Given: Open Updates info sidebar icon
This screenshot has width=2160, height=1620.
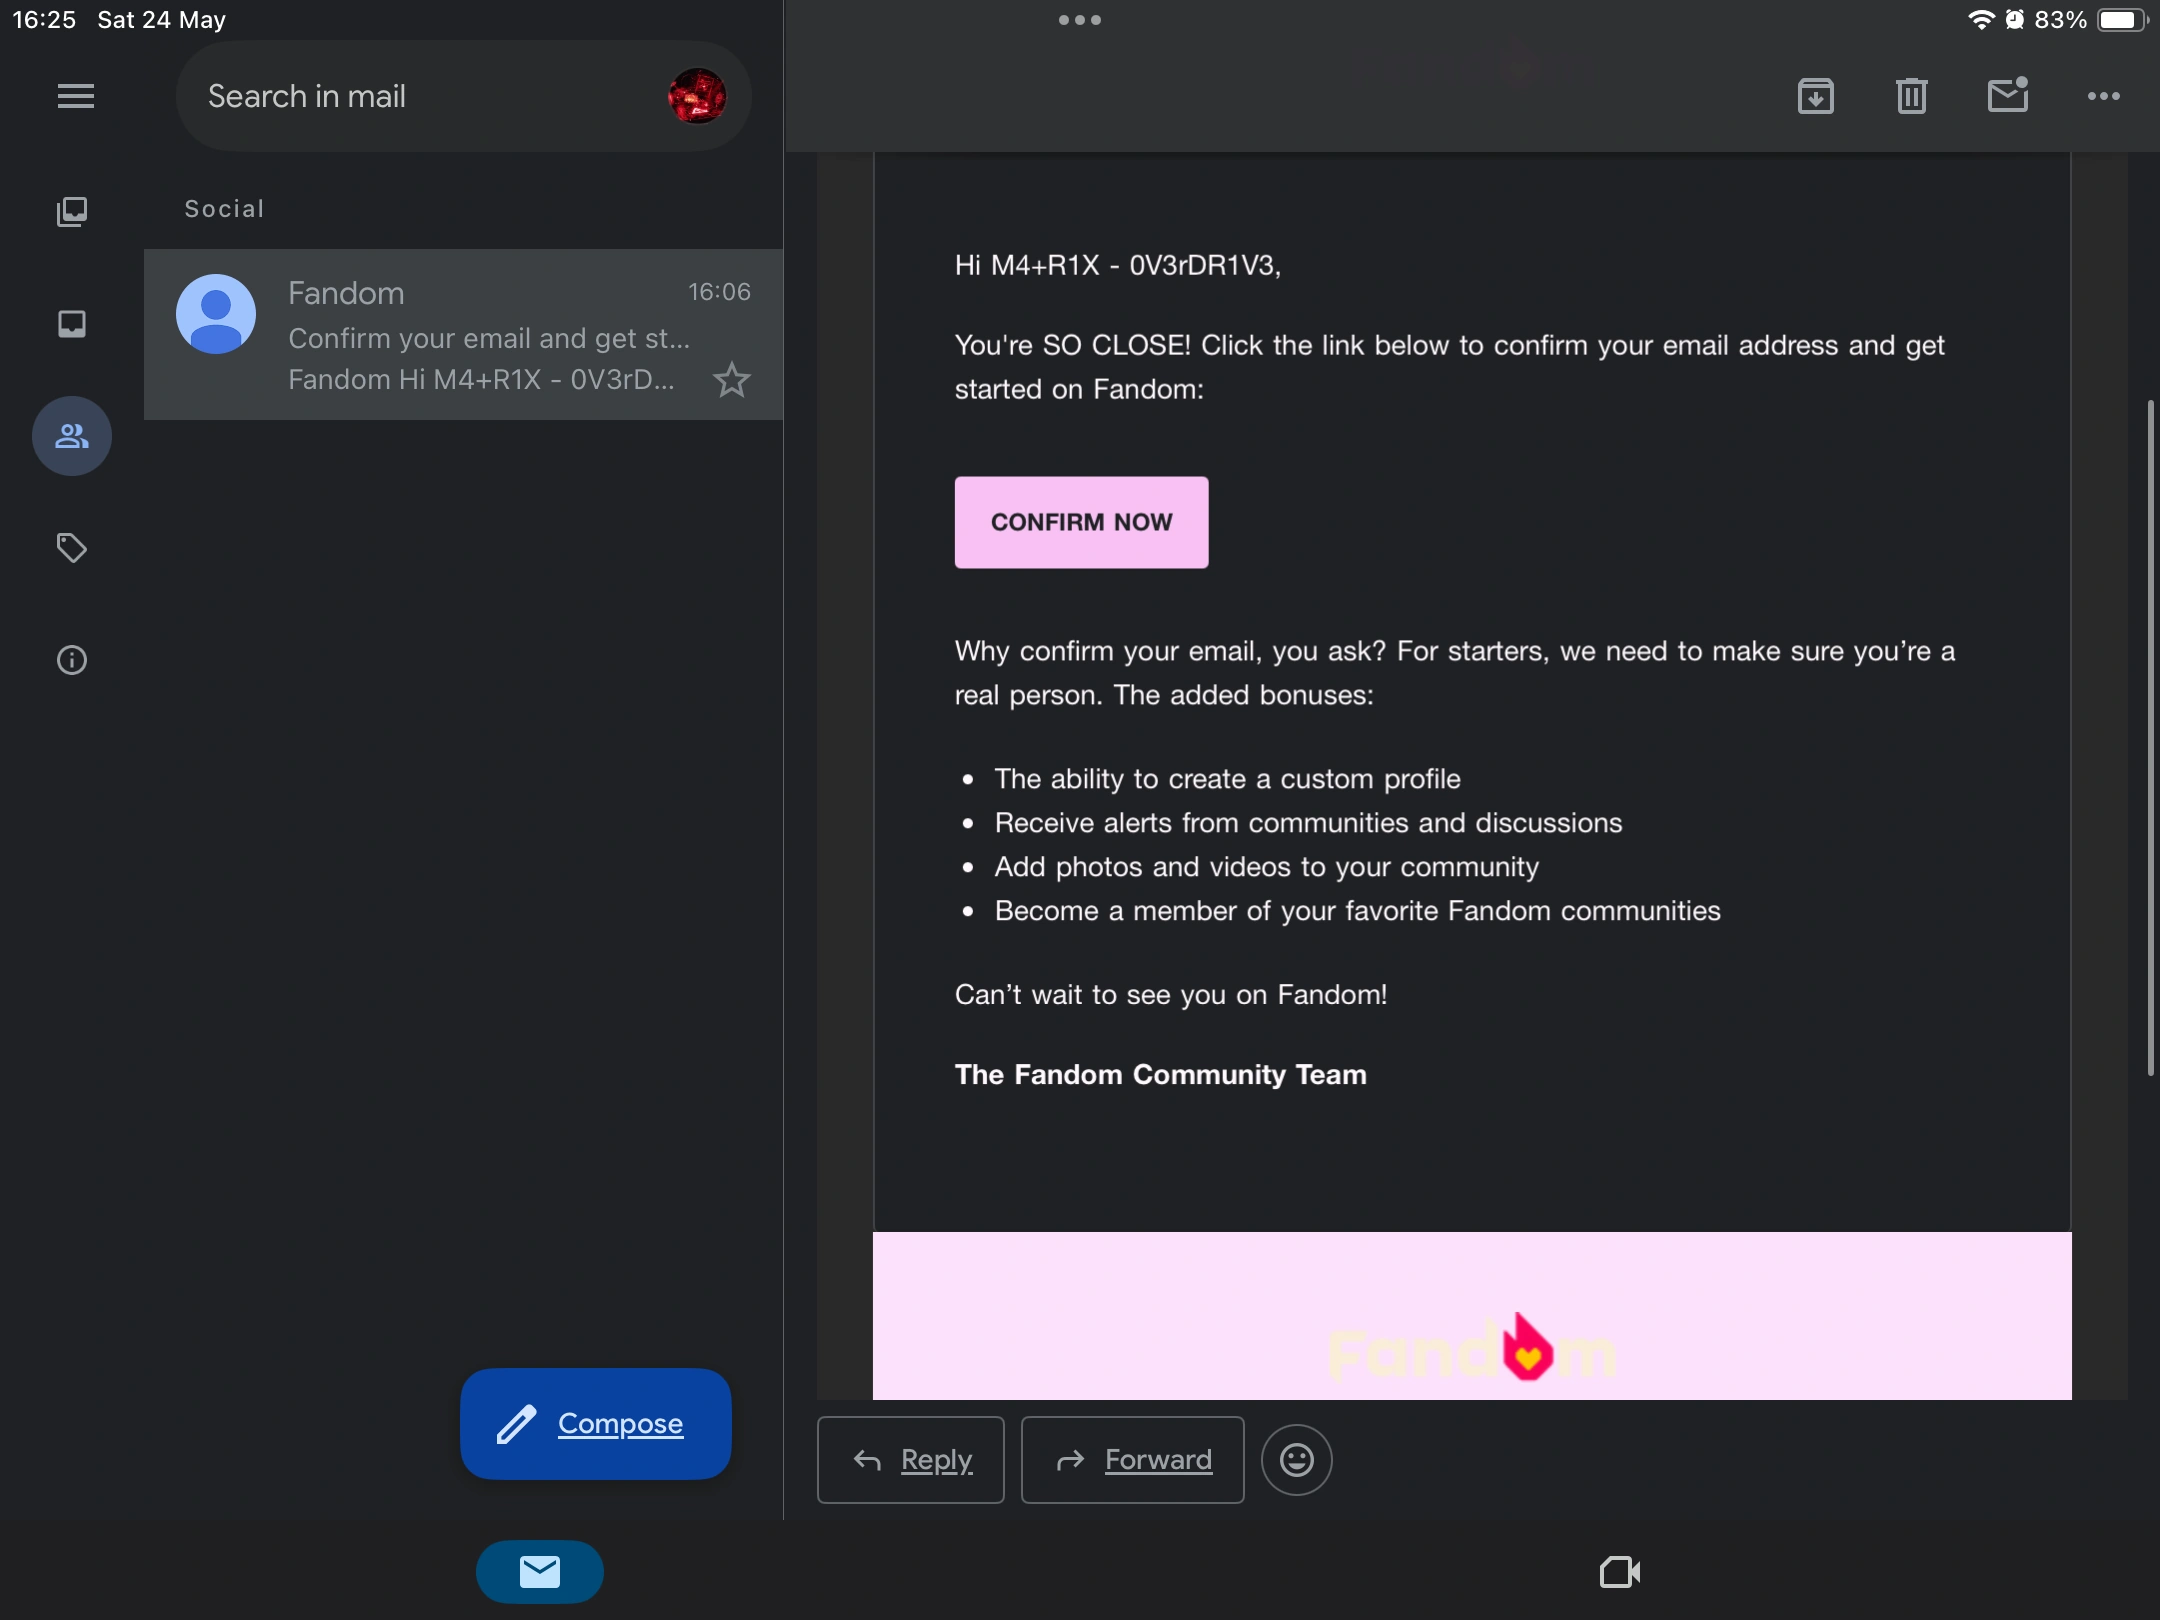Looking at the screenshot, I should pyautogui.click(x=72, y=660).
